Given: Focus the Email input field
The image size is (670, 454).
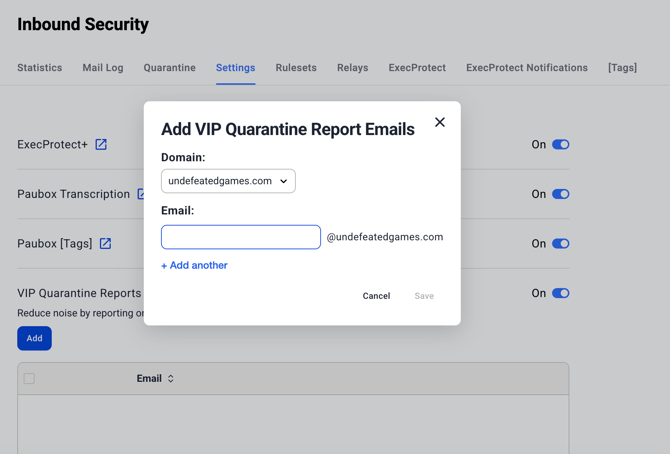Looking at the screenshot, I should [241, 237].
